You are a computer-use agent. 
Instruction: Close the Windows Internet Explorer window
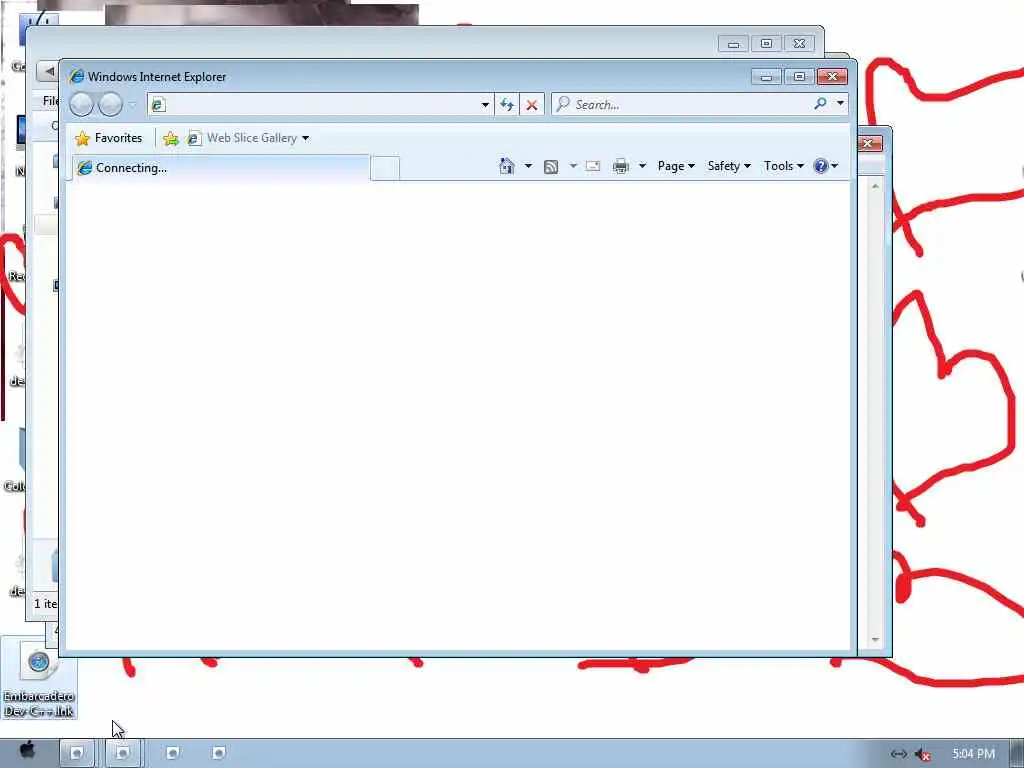pos(832,77)
